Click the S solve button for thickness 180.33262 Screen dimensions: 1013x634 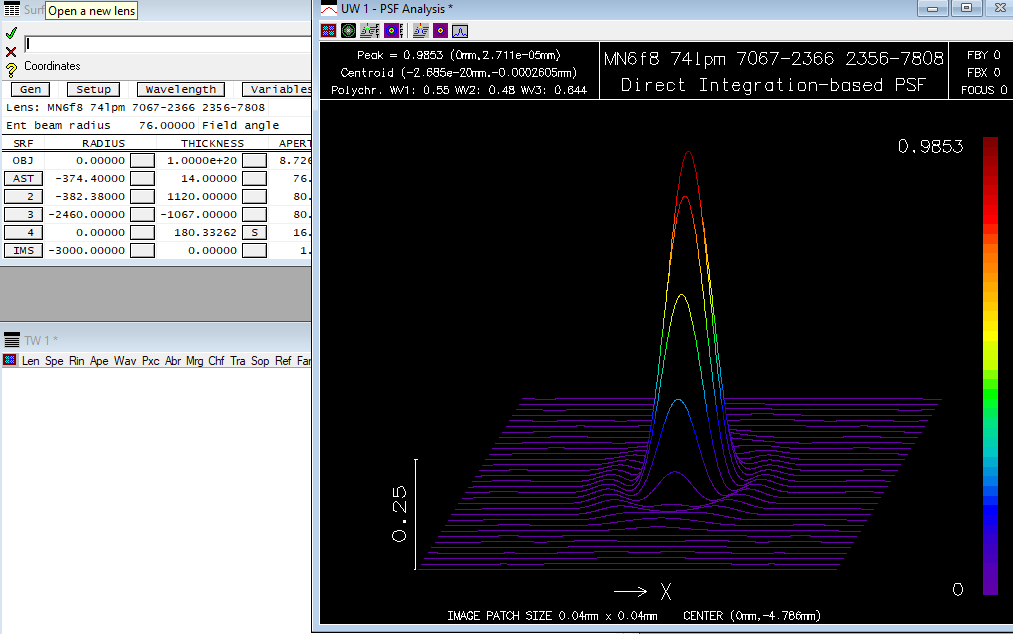(x=254, y=233)
